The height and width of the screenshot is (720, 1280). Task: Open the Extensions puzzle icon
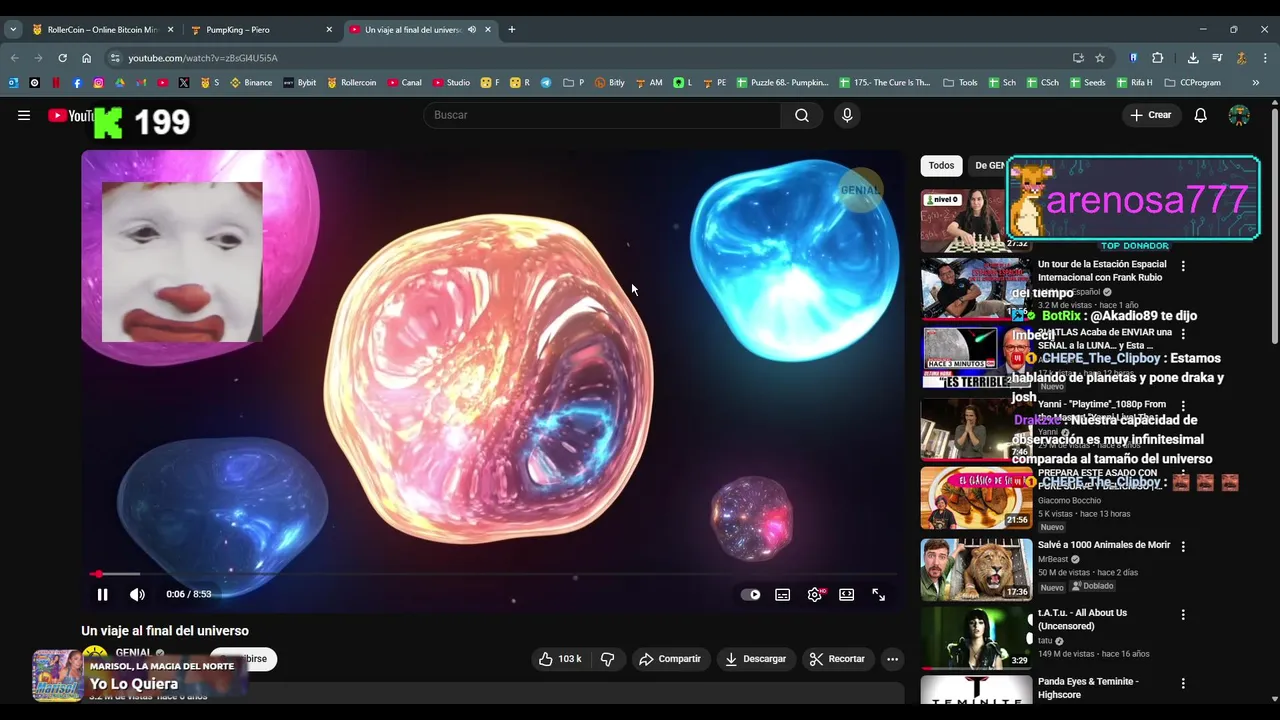click(1158, 58)
